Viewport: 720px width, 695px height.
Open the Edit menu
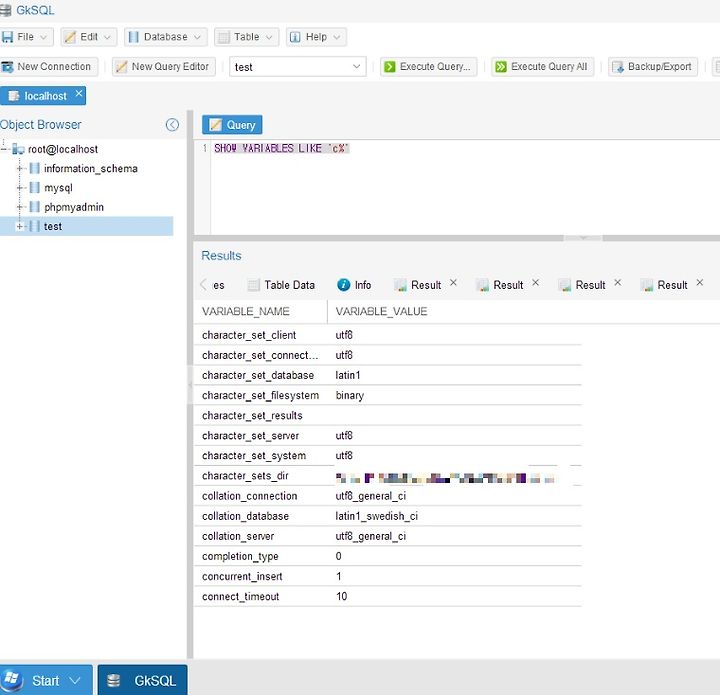[89, 37]
